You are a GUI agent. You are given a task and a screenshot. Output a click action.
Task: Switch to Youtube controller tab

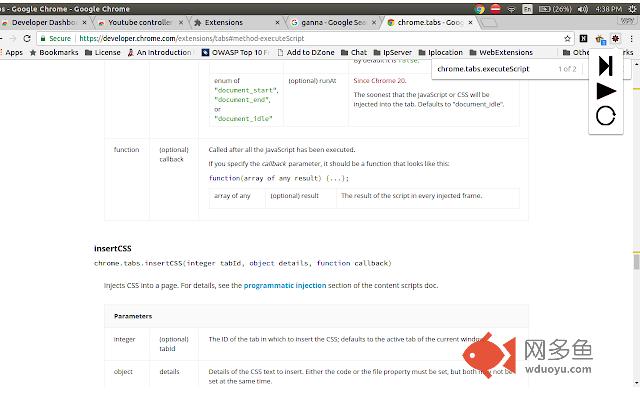[139, 22]
